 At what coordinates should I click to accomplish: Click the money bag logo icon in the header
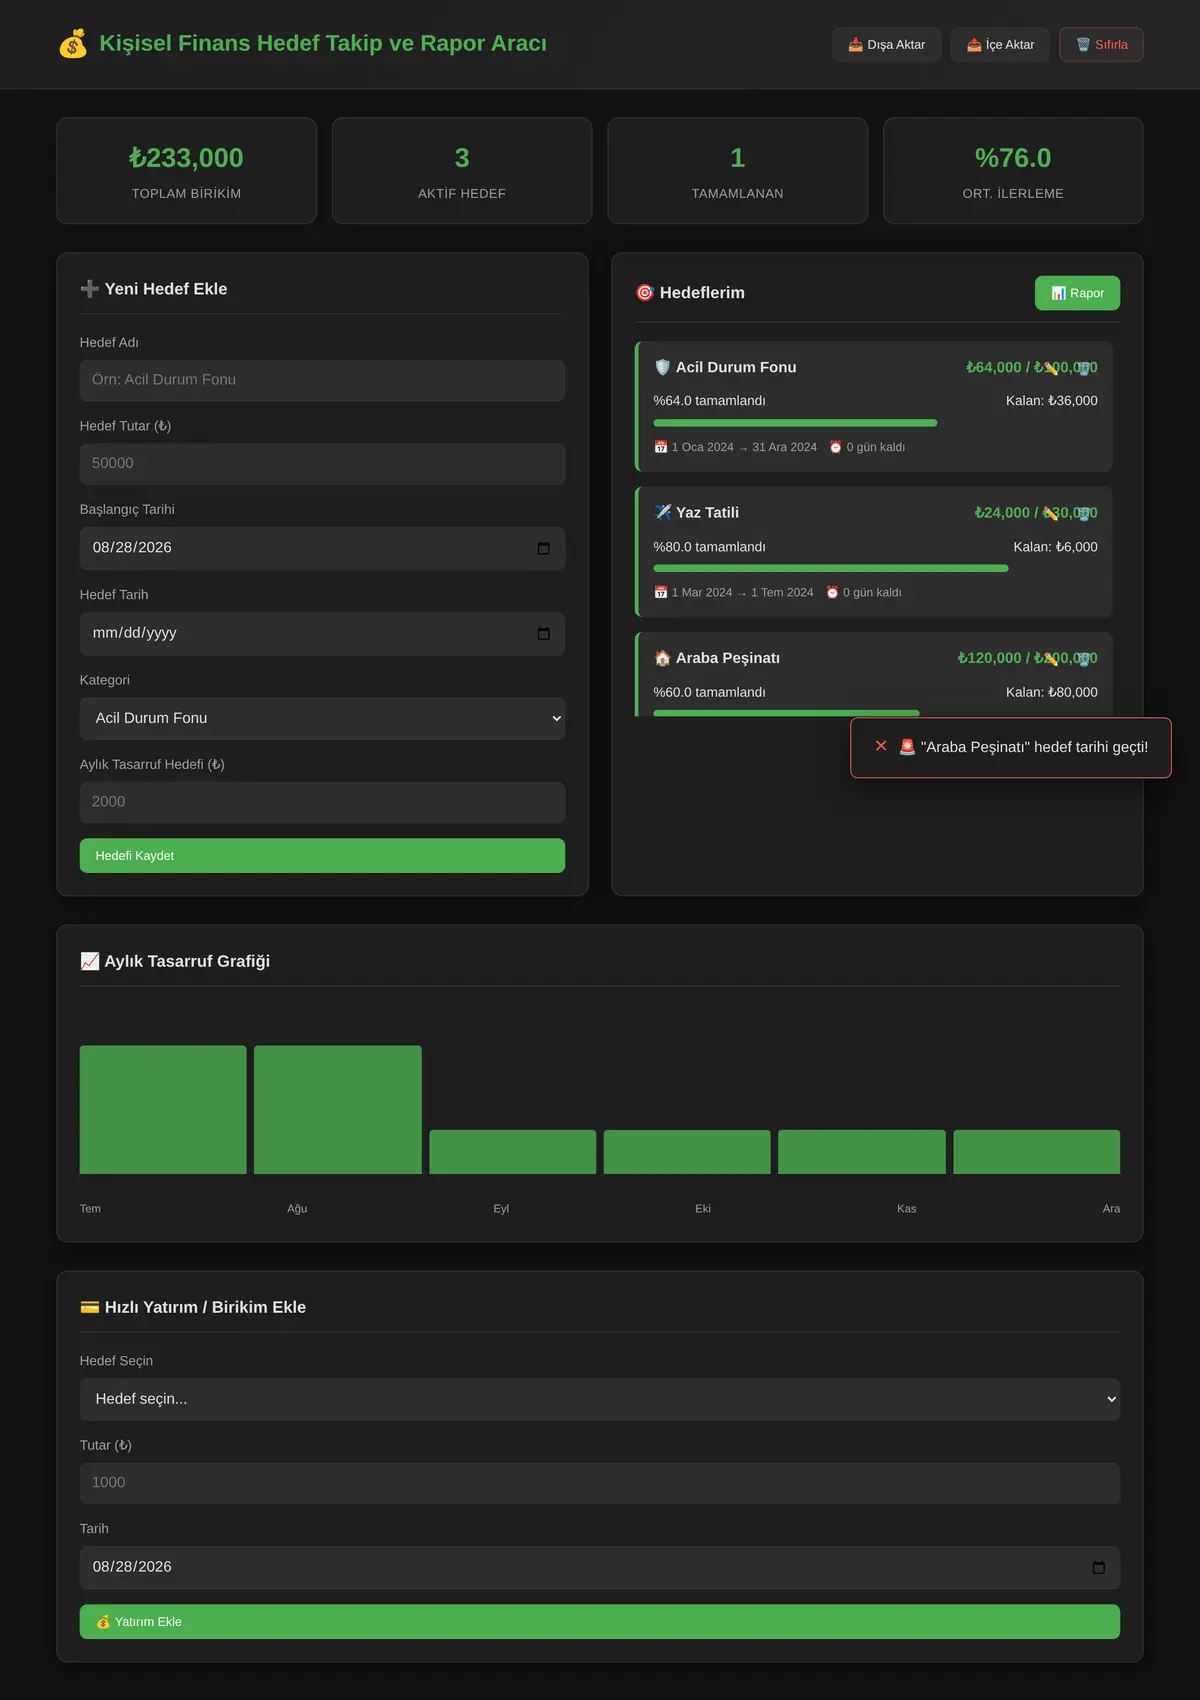coord(73,44)
